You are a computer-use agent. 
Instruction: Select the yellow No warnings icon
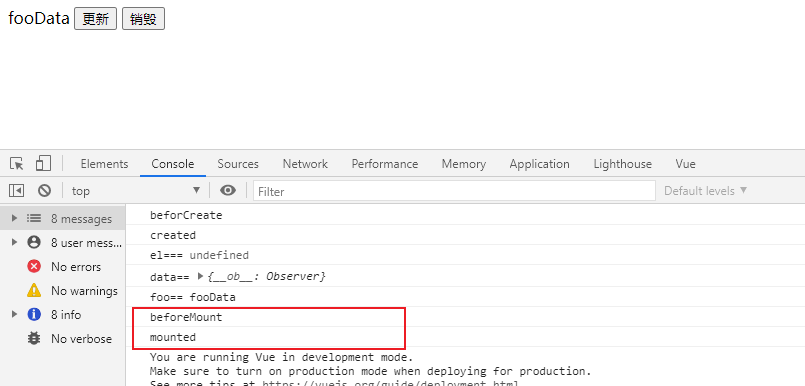click(34, 291)
